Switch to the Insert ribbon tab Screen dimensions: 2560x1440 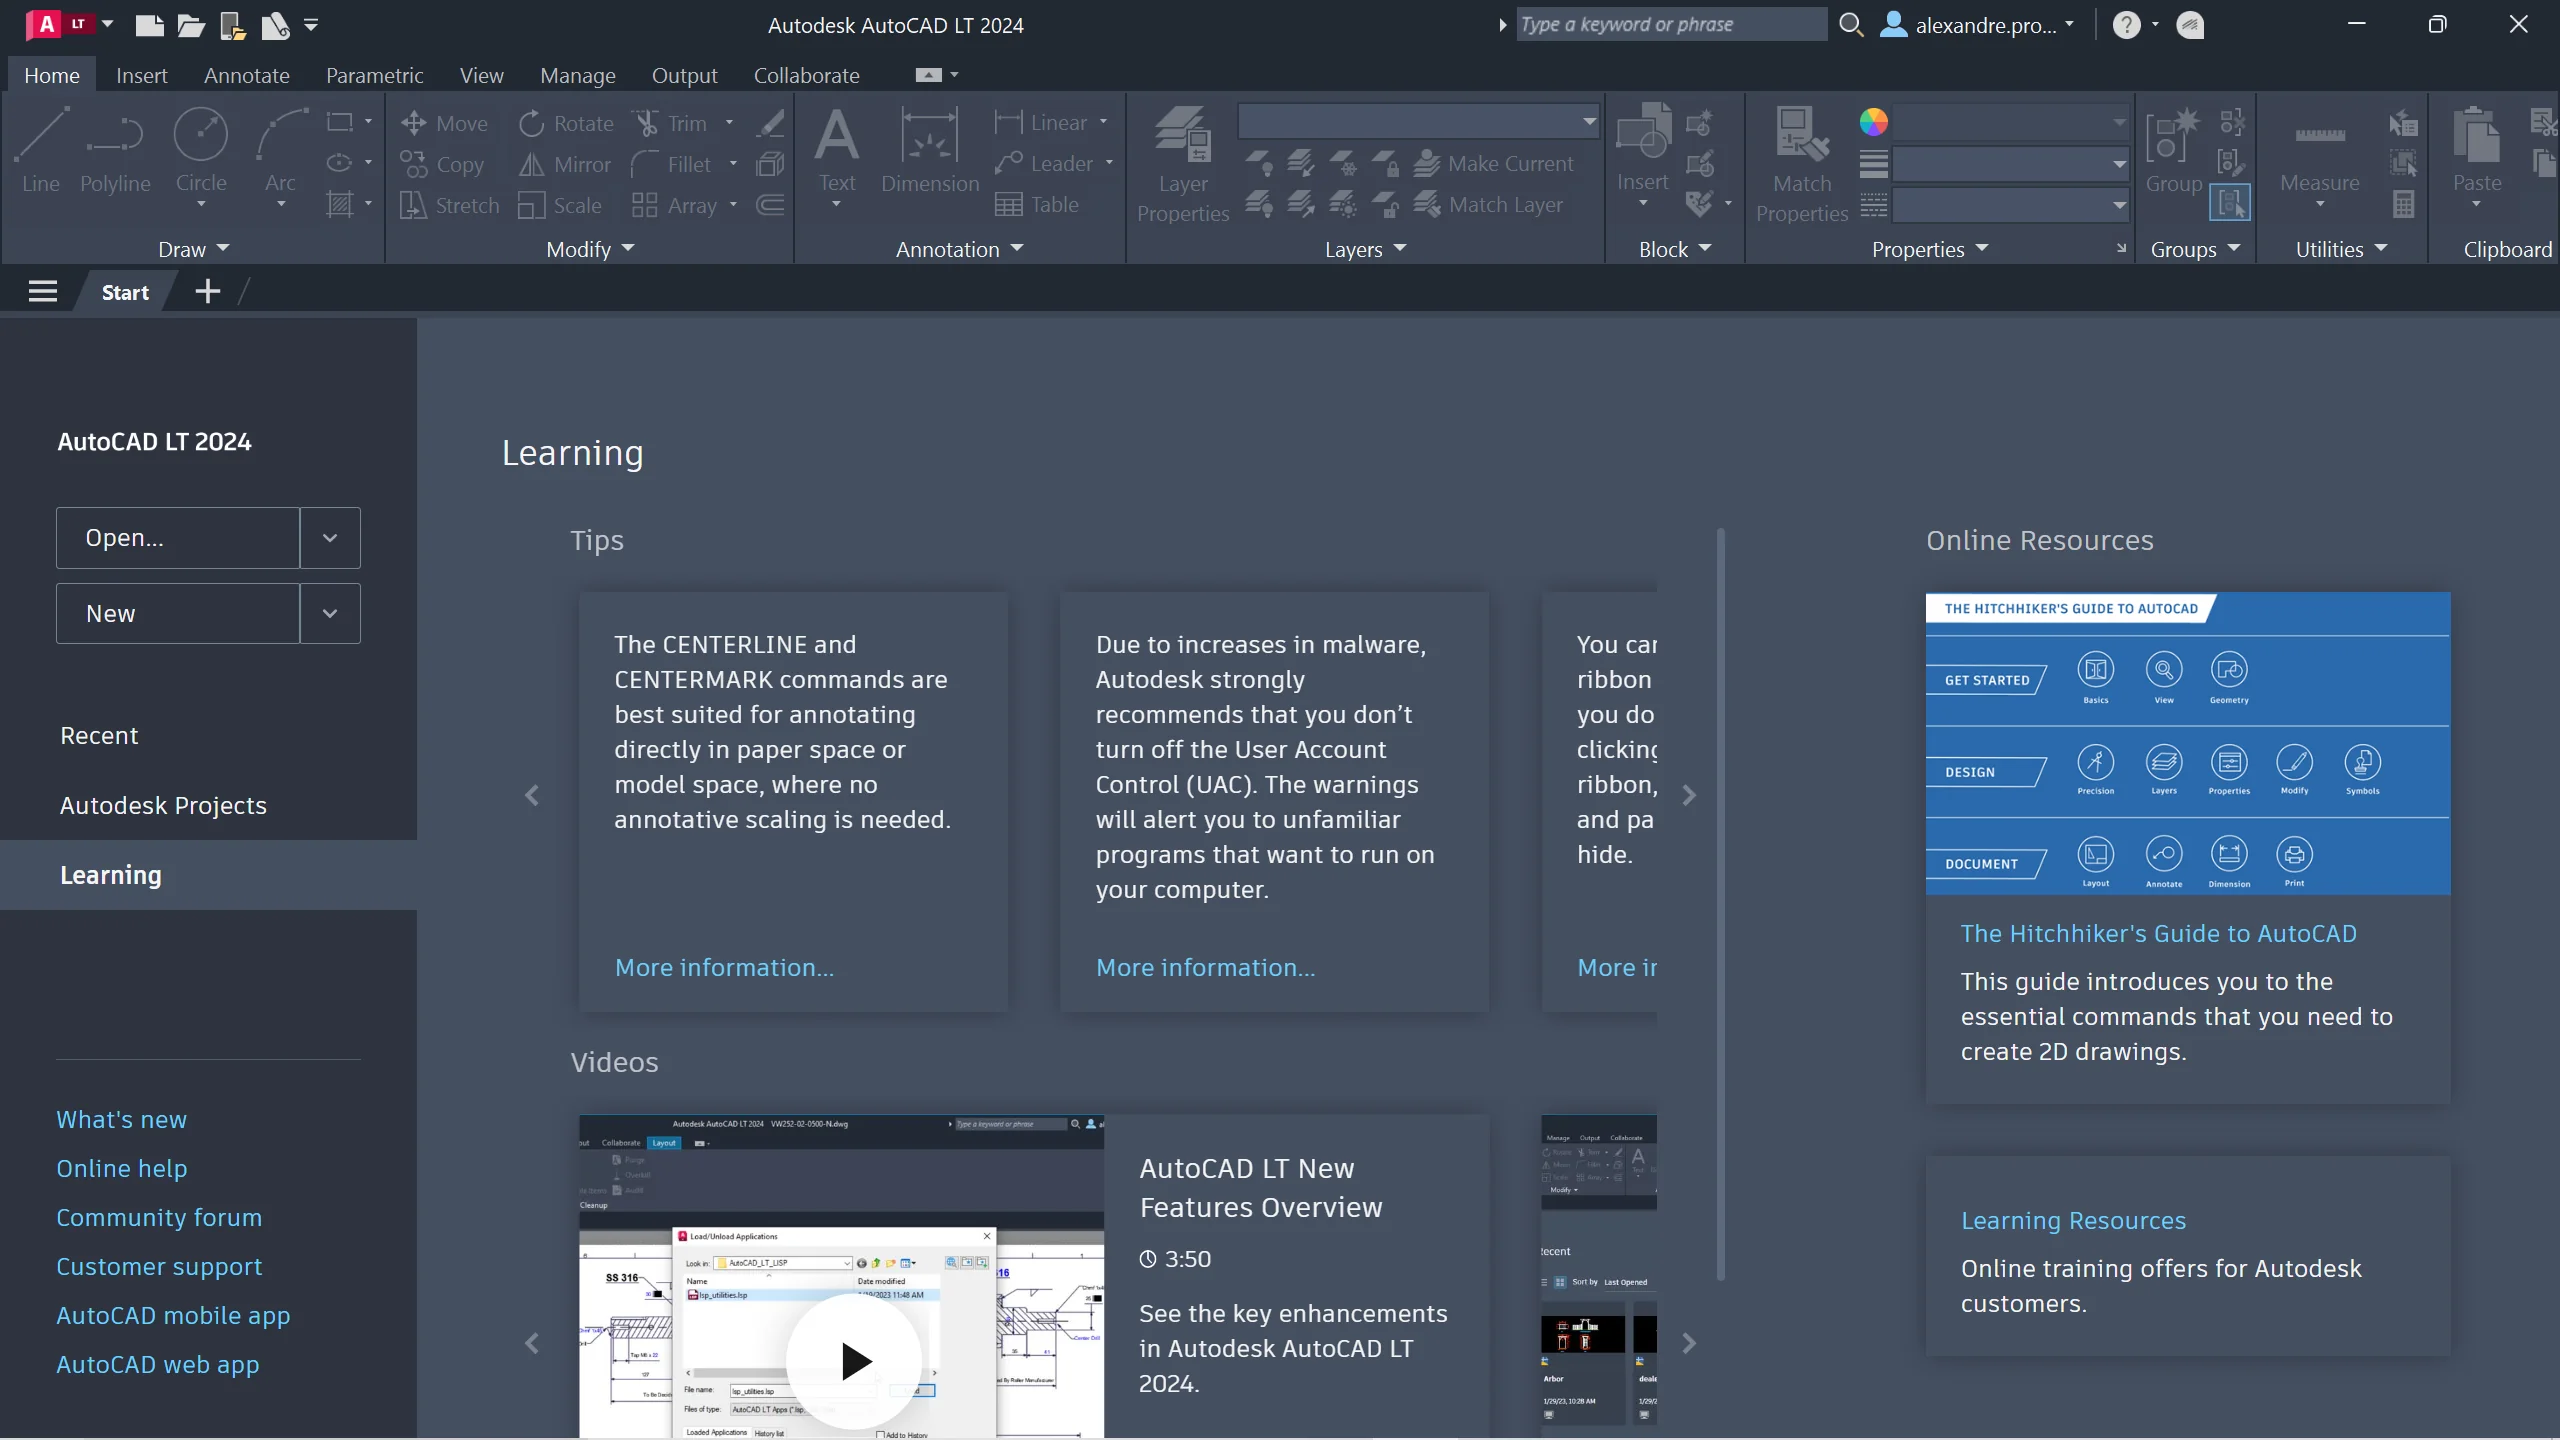tap(141, 75)
